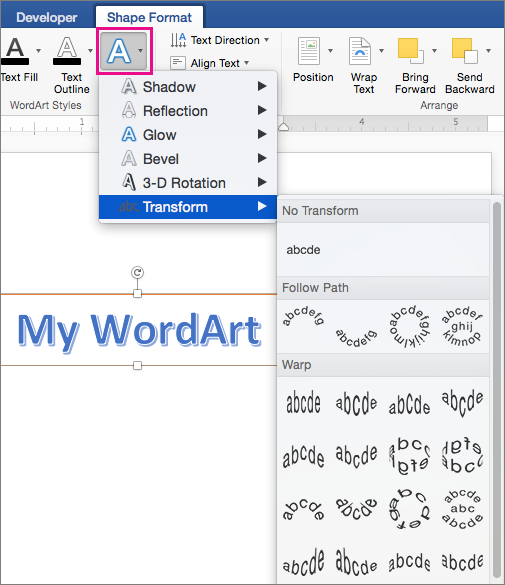Open the Text Fill dropdown arrow
Screen dimensions: 505x585
[38, 50]
